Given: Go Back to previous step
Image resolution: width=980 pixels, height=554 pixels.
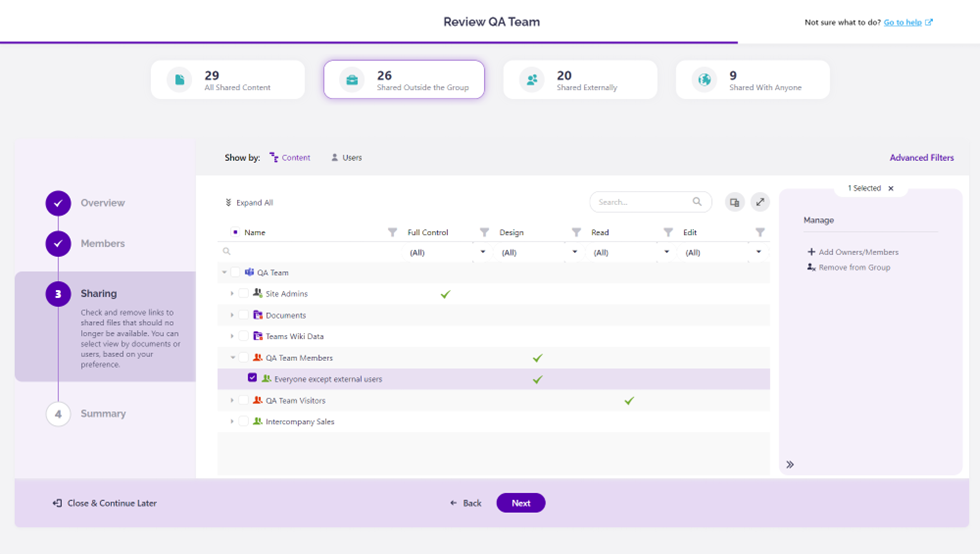Looking at the screenshot, I should click(466, 503).
